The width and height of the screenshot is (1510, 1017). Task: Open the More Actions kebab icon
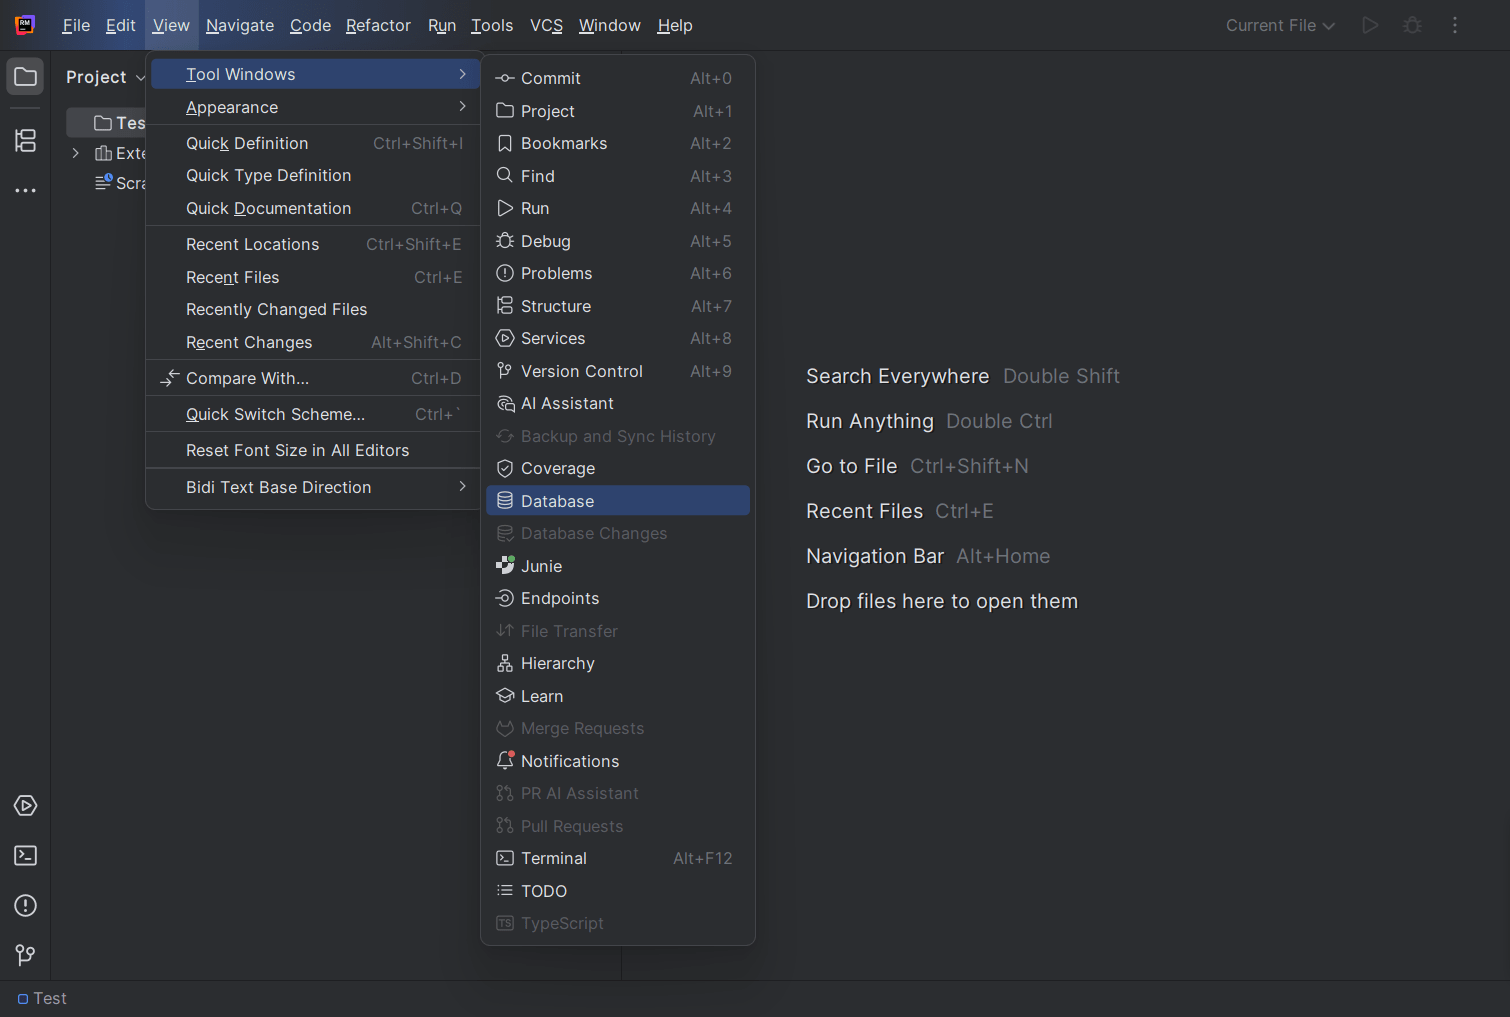1455,25
